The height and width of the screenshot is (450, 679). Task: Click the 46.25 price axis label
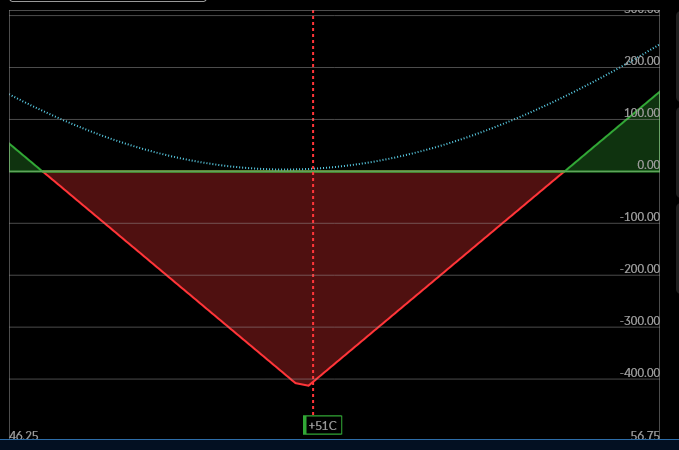[x=24, y=435]
